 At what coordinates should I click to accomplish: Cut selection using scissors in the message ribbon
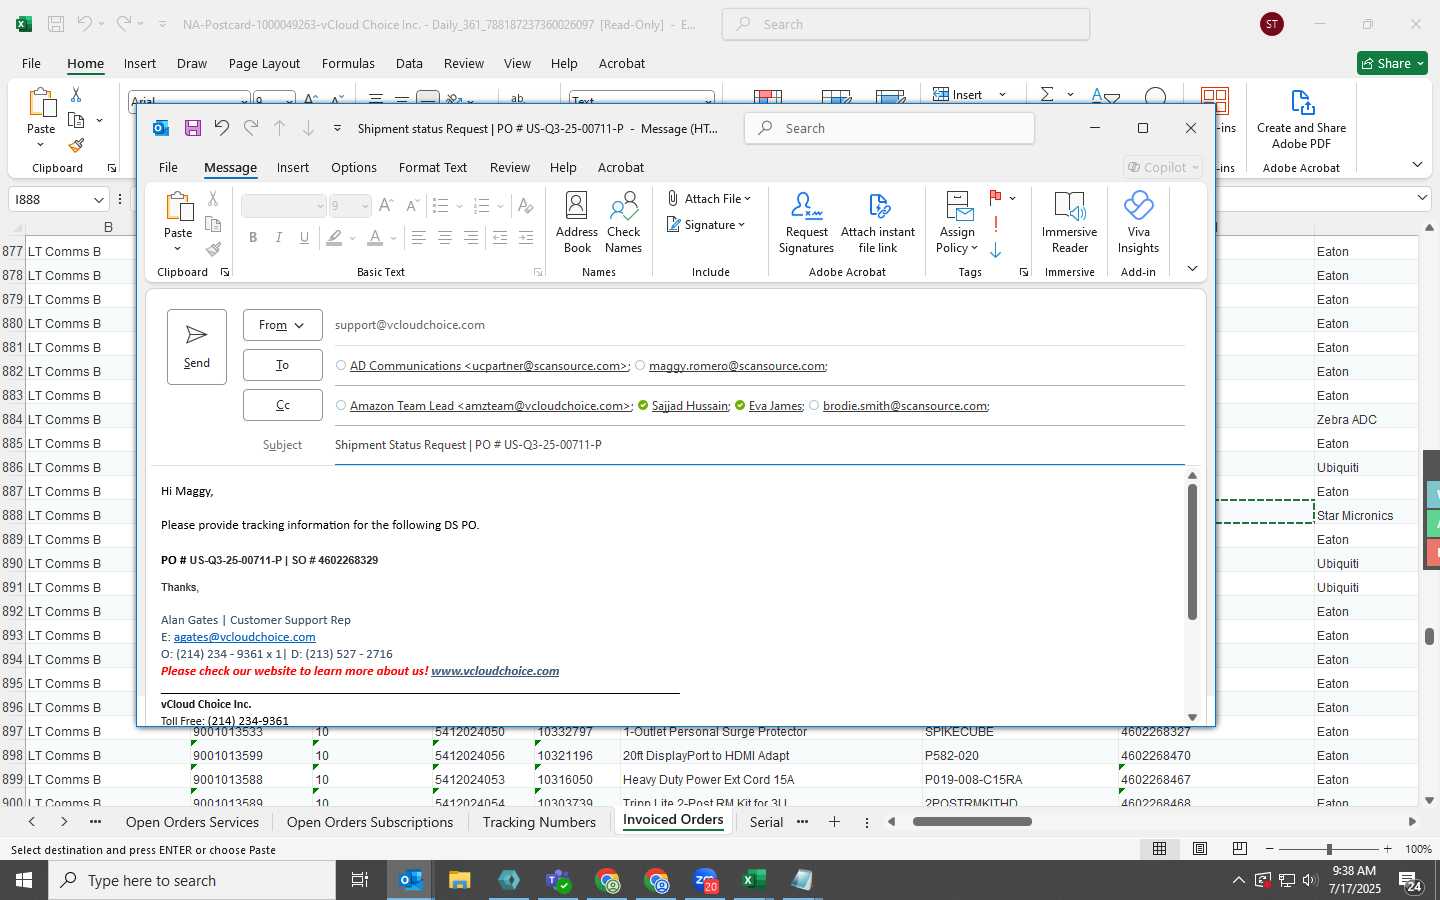(x=213, y=199)
